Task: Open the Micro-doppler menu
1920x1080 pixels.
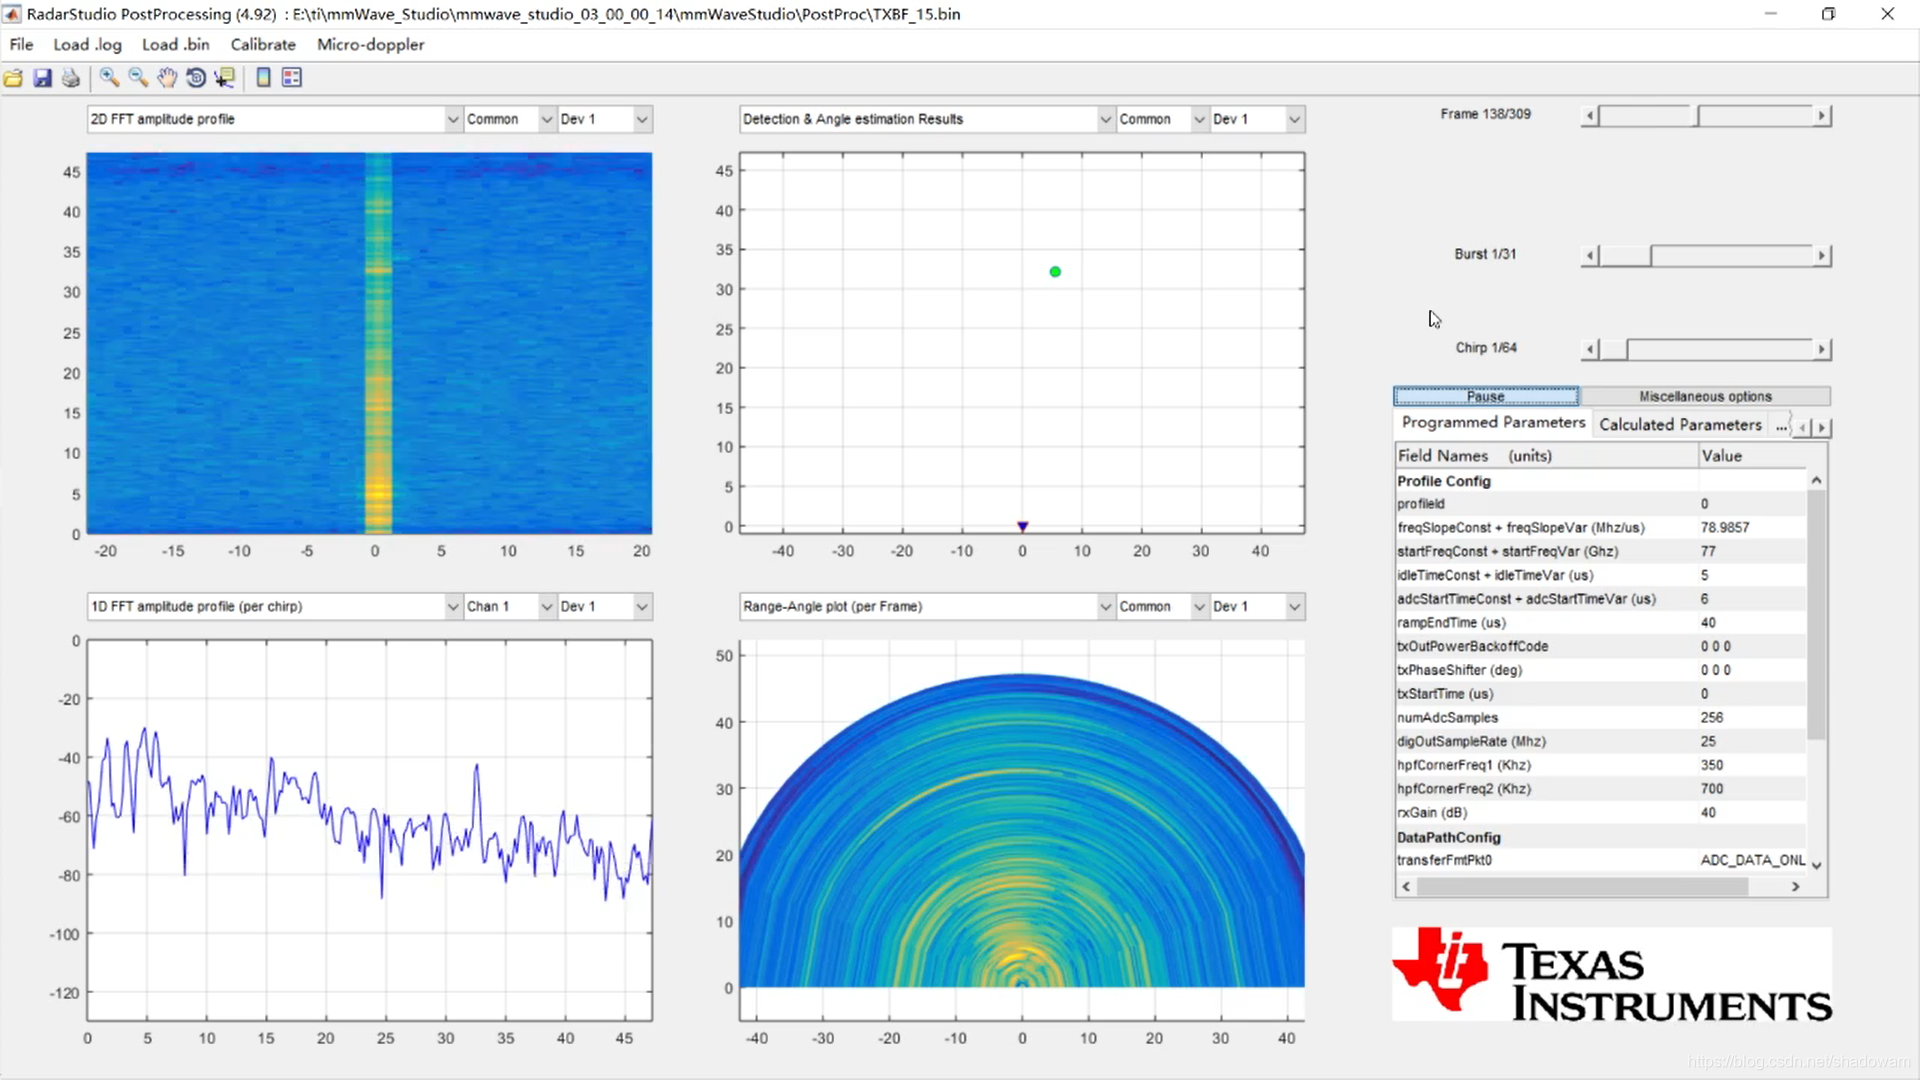Action: click(370, 44)
